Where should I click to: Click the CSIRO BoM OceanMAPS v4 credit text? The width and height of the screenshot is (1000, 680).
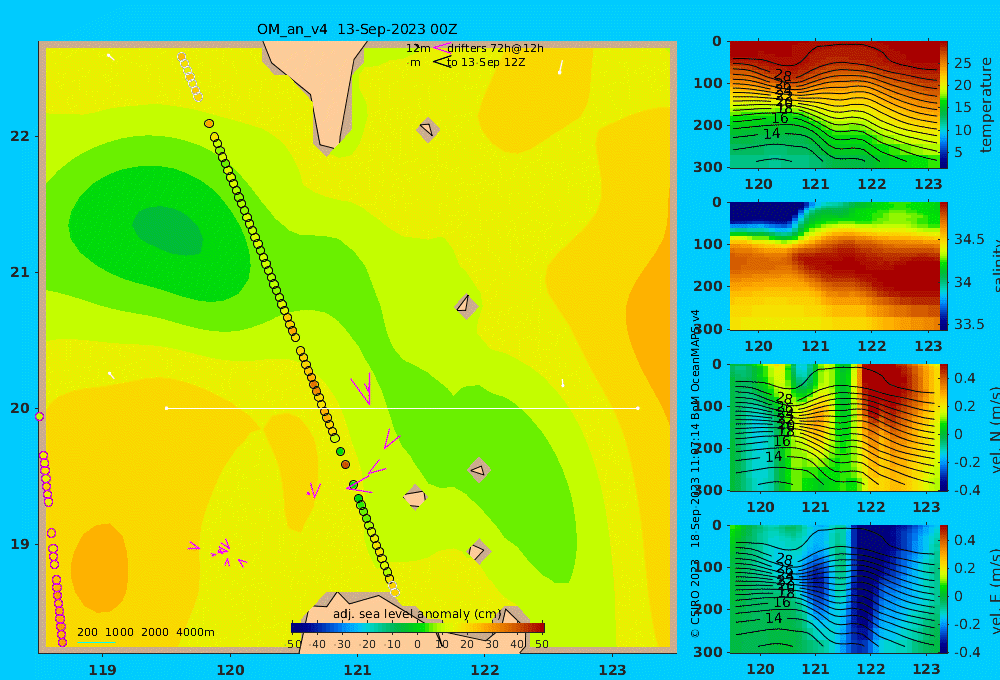695,473
